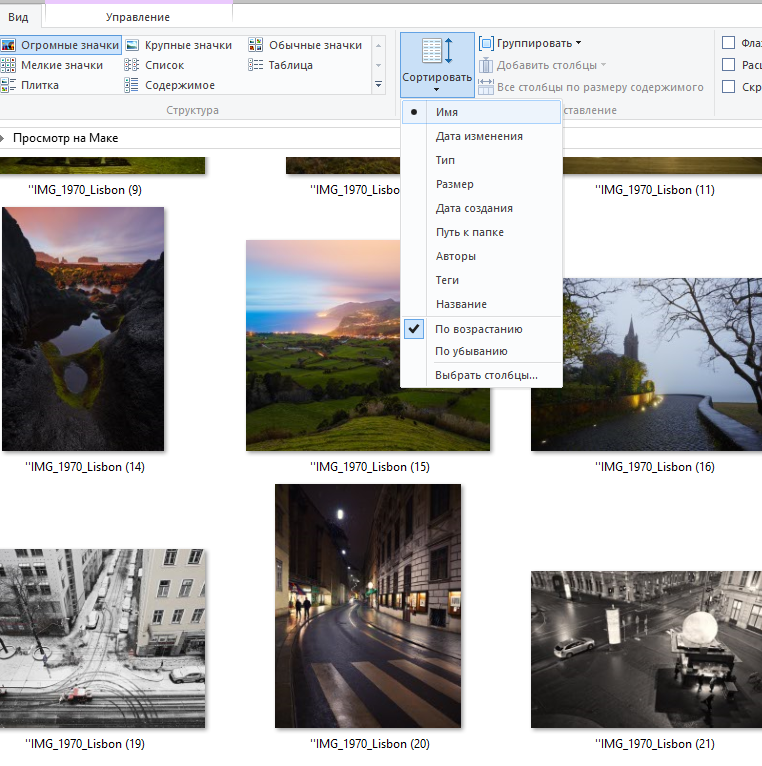
Task: Open the Вид ribbon tab
Action: coord(18,17)
